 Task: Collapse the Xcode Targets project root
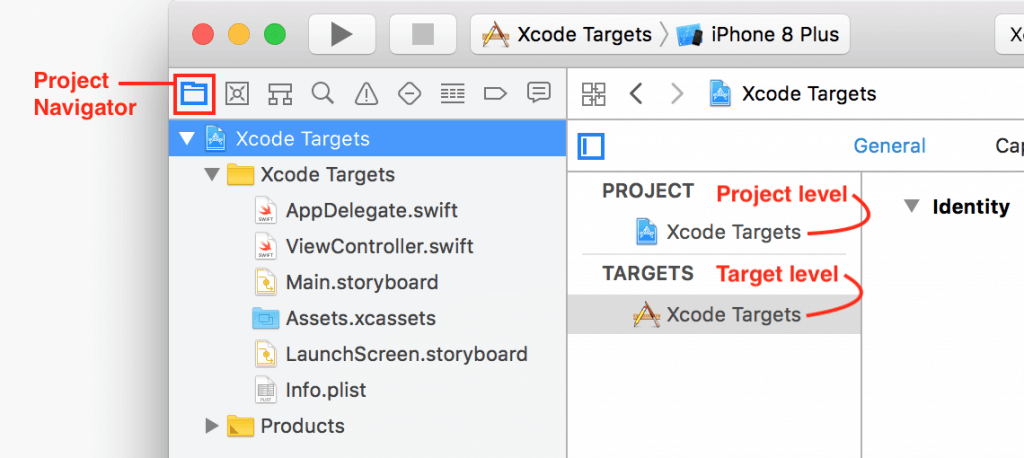[188, 139]
